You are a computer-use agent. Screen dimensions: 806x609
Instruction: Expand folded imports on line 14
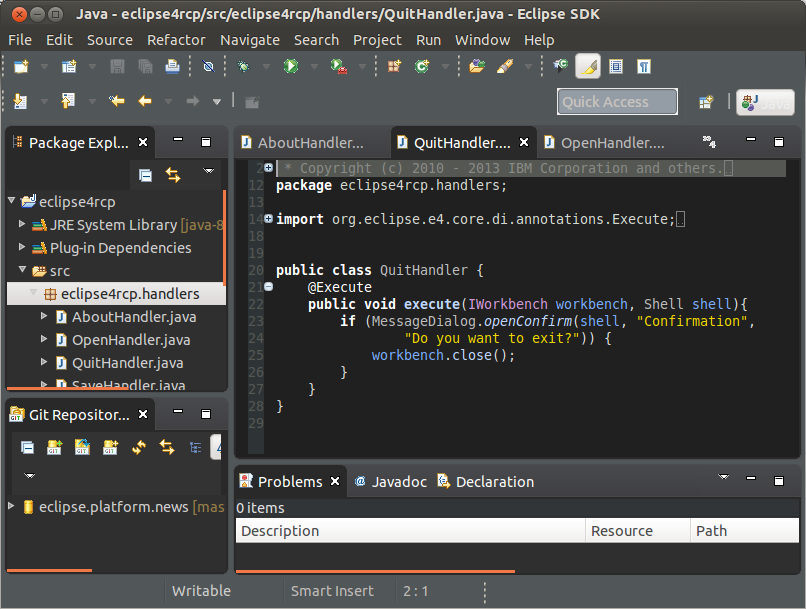point(268,218)
